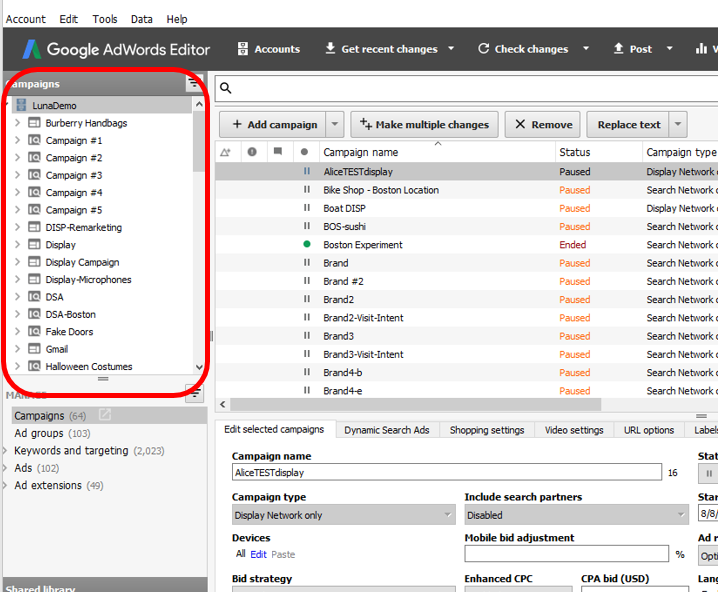This screenshot has width=718, height=592.
Task: Click Check changes button
Action: pos(523,49)
